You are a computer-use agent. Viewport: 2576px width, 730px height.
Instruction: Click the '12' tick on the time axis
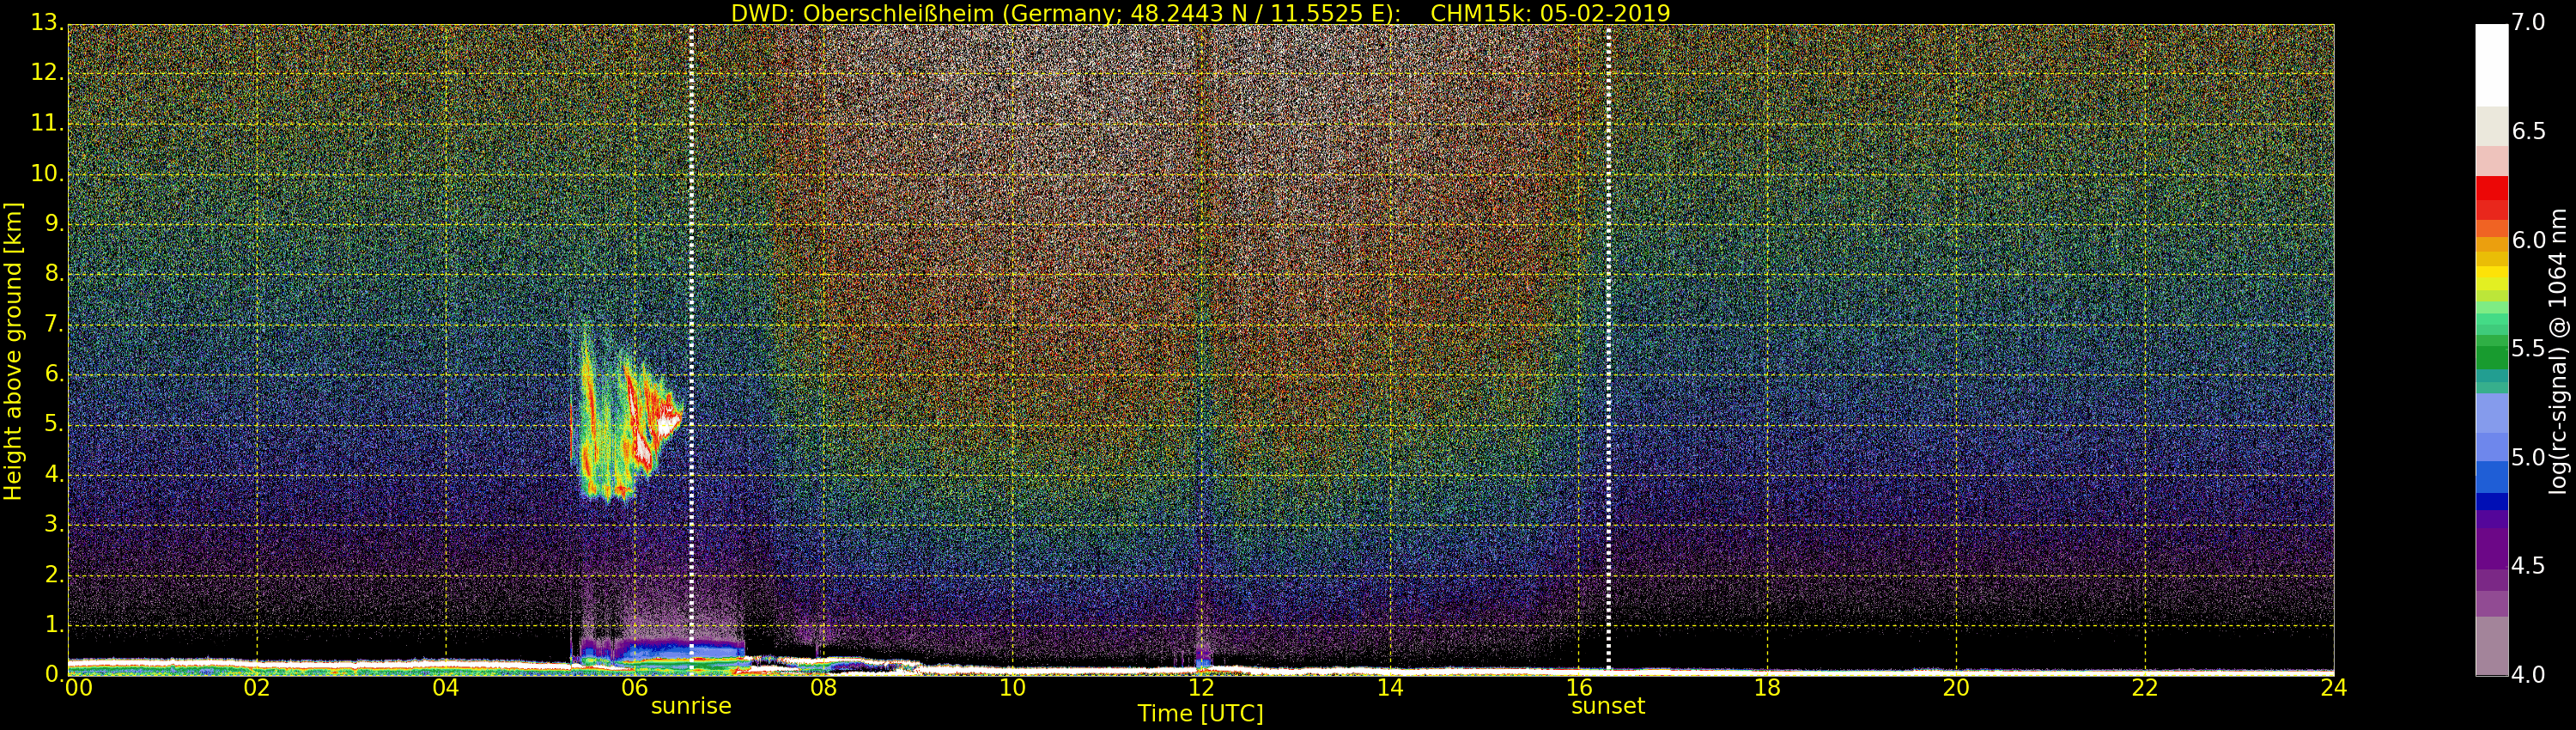click(x=1201, y=688)
